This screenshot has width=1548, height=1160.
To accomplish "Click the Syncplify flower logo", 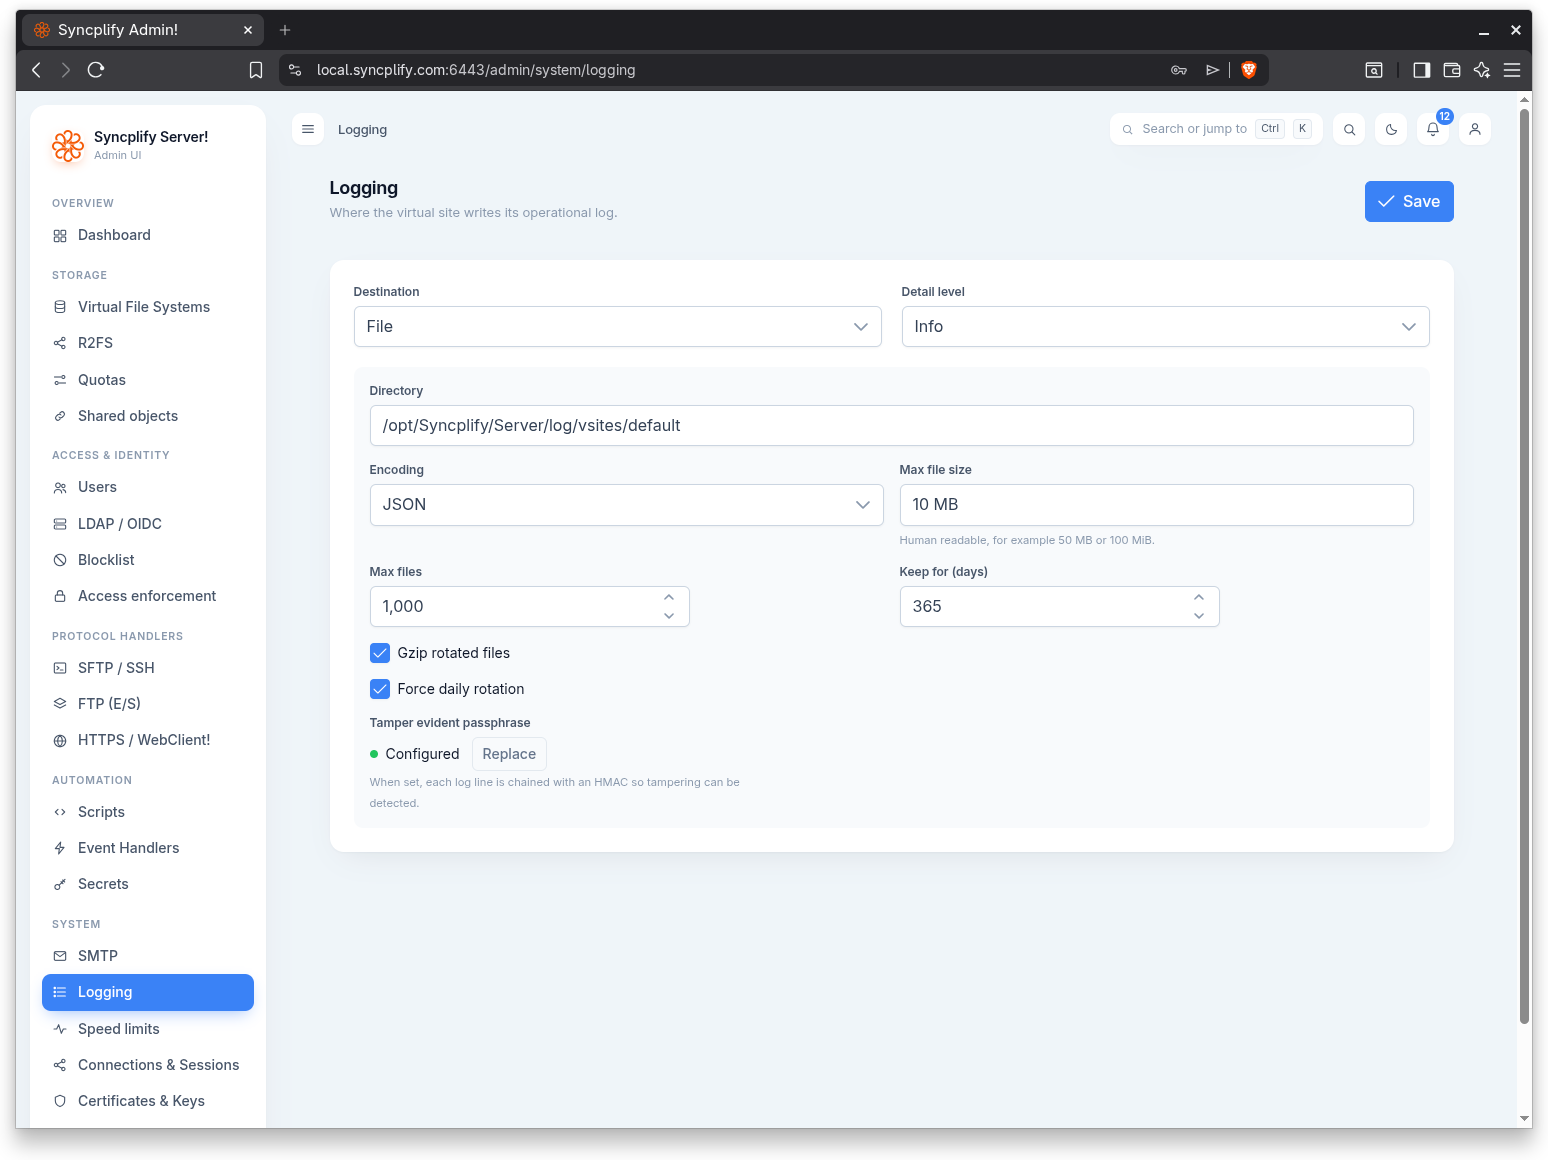I will coord(68,146).
